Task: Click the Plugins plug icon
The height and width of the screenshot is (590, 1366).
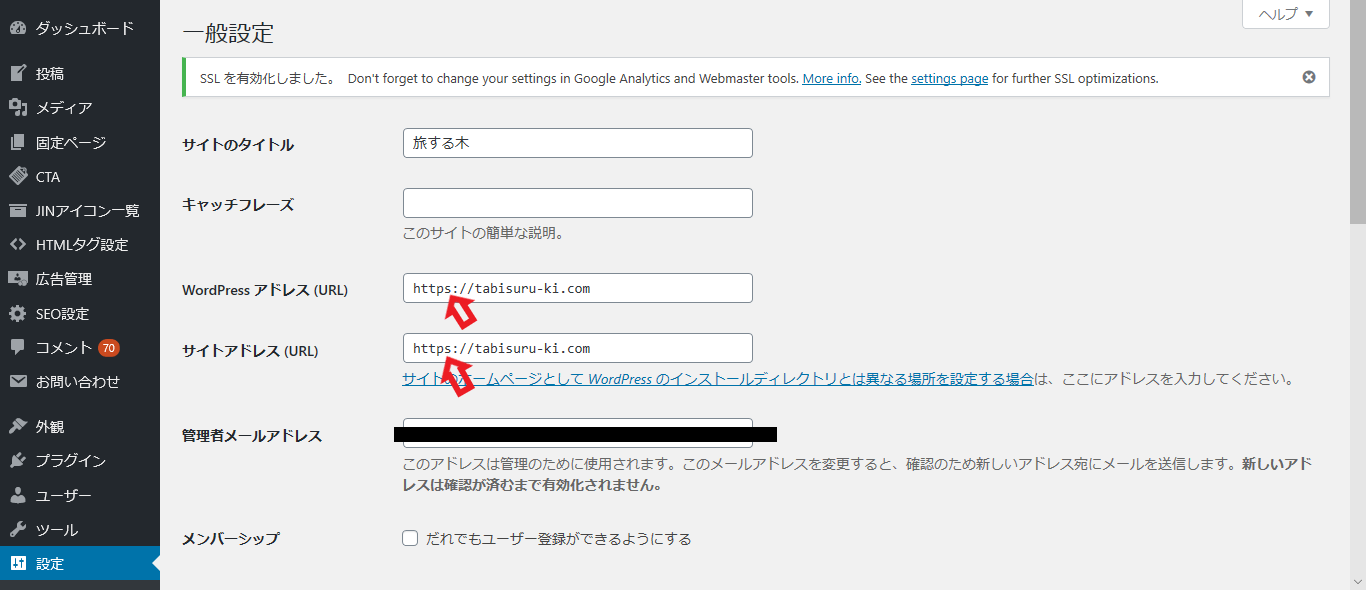Action: point(18,461)
